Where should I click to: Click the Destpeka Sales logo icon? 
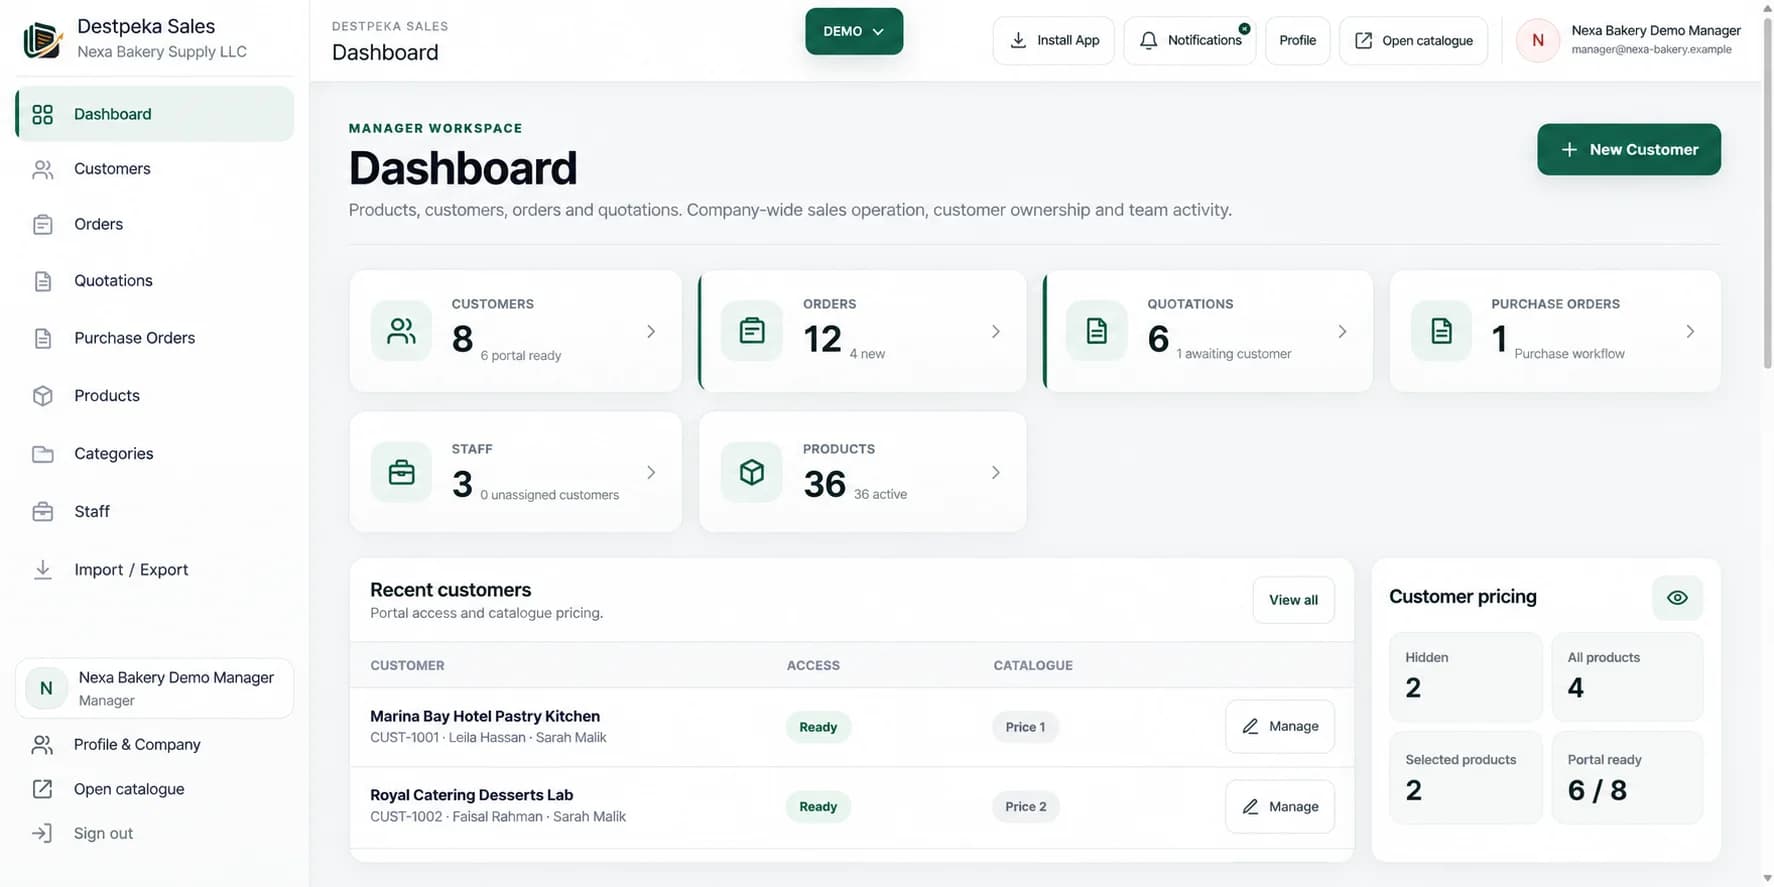42,40
